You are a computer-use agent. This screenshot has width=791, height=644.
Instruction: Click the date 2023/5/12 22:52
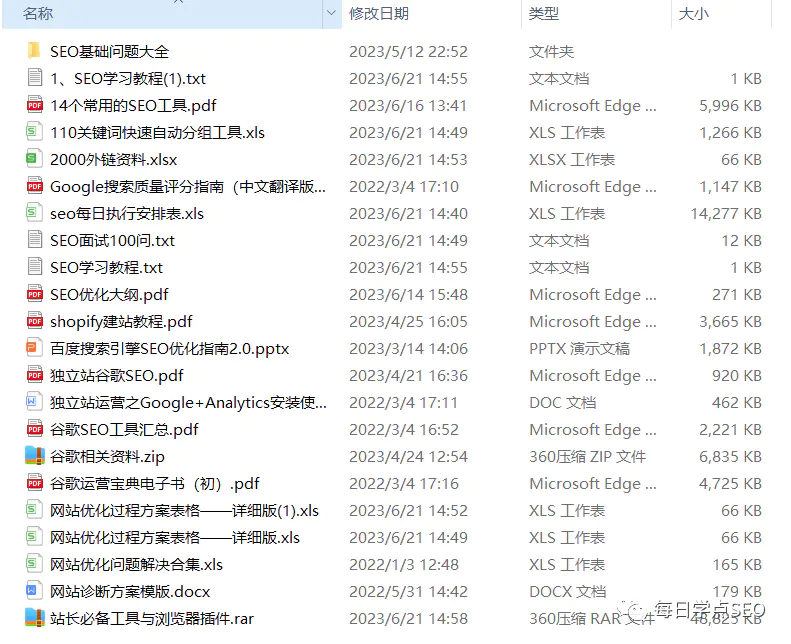(x=408, y=51)
